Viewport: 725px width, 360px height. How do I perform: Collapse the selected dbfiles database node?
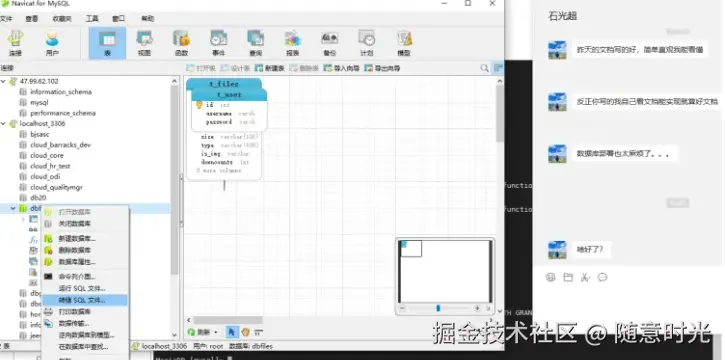click(13, 208)
